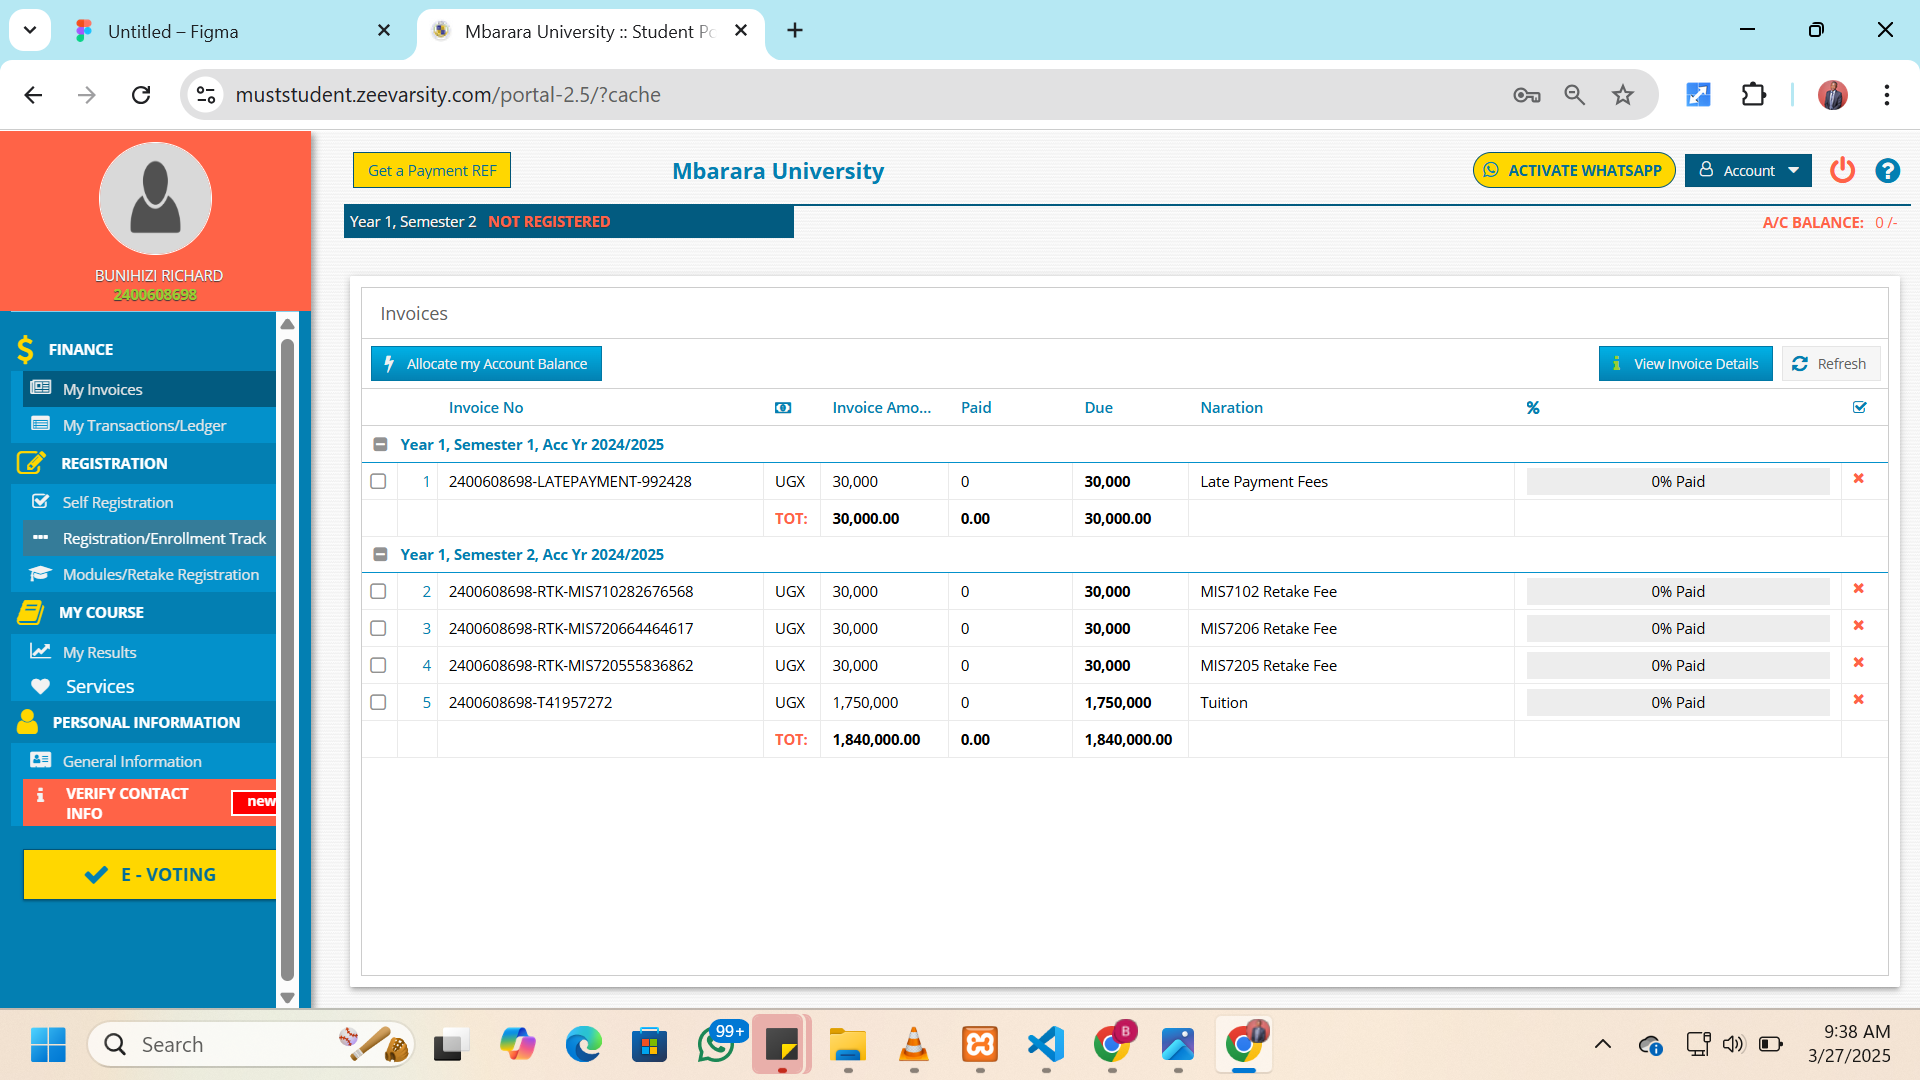Collapse Year 1, Semester 2 invoice group

(380, 555)
